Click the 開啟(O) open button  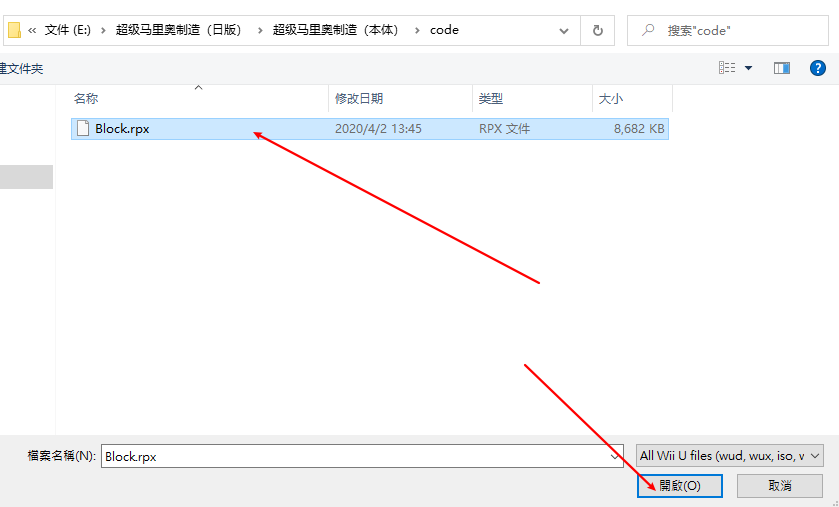coord(679,485)
